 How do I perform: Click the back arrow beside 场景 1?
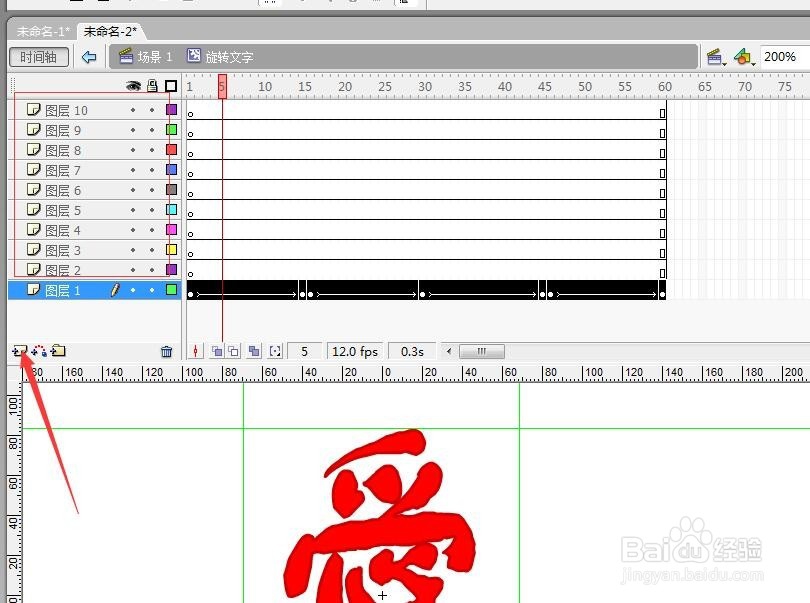90,56
